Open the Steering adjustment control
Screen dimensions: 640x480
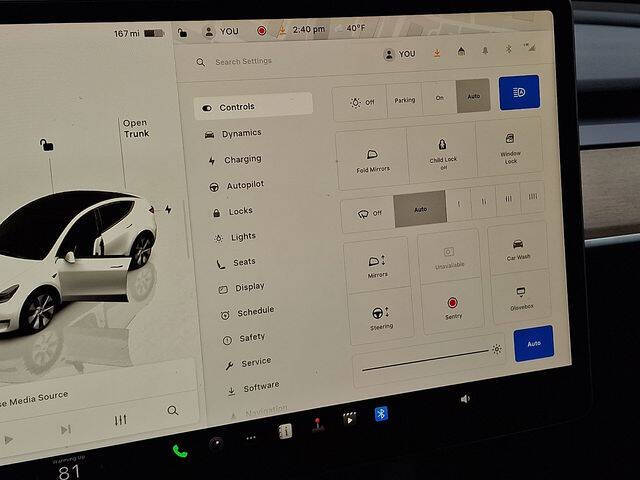coord(382,316)
